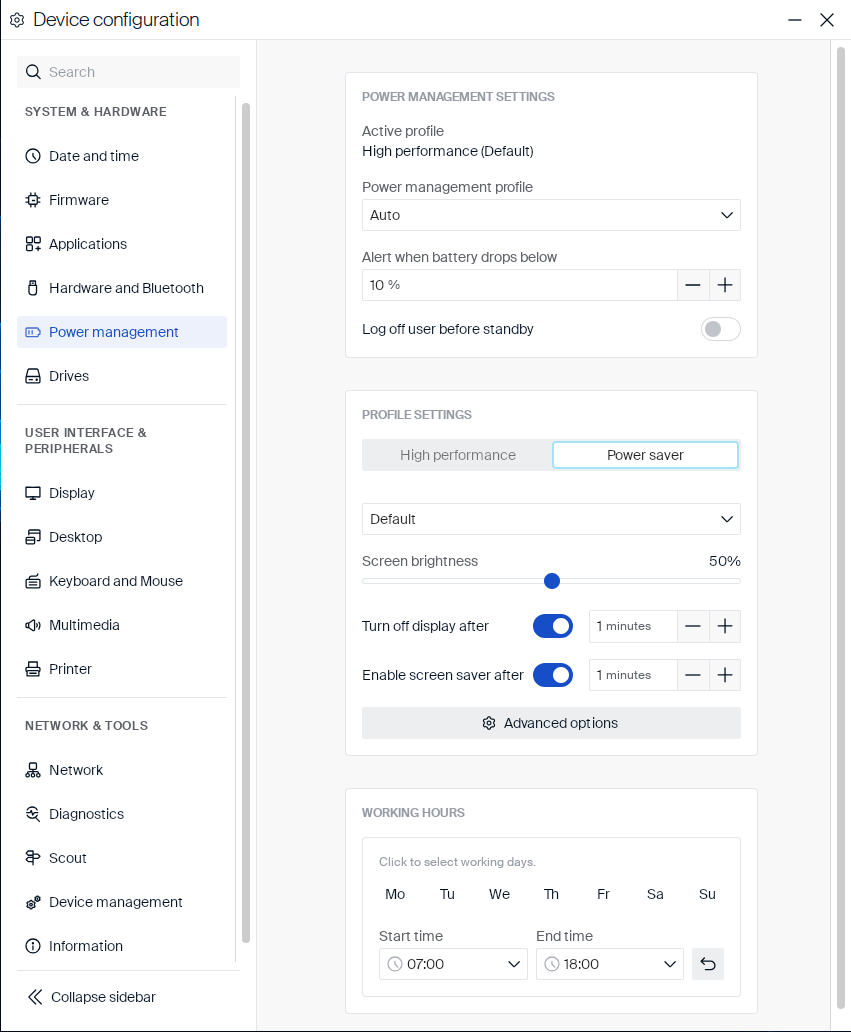Increase battery alert percentage with plus
Screen dimensions: 851x1032
(x=725, y=285)
